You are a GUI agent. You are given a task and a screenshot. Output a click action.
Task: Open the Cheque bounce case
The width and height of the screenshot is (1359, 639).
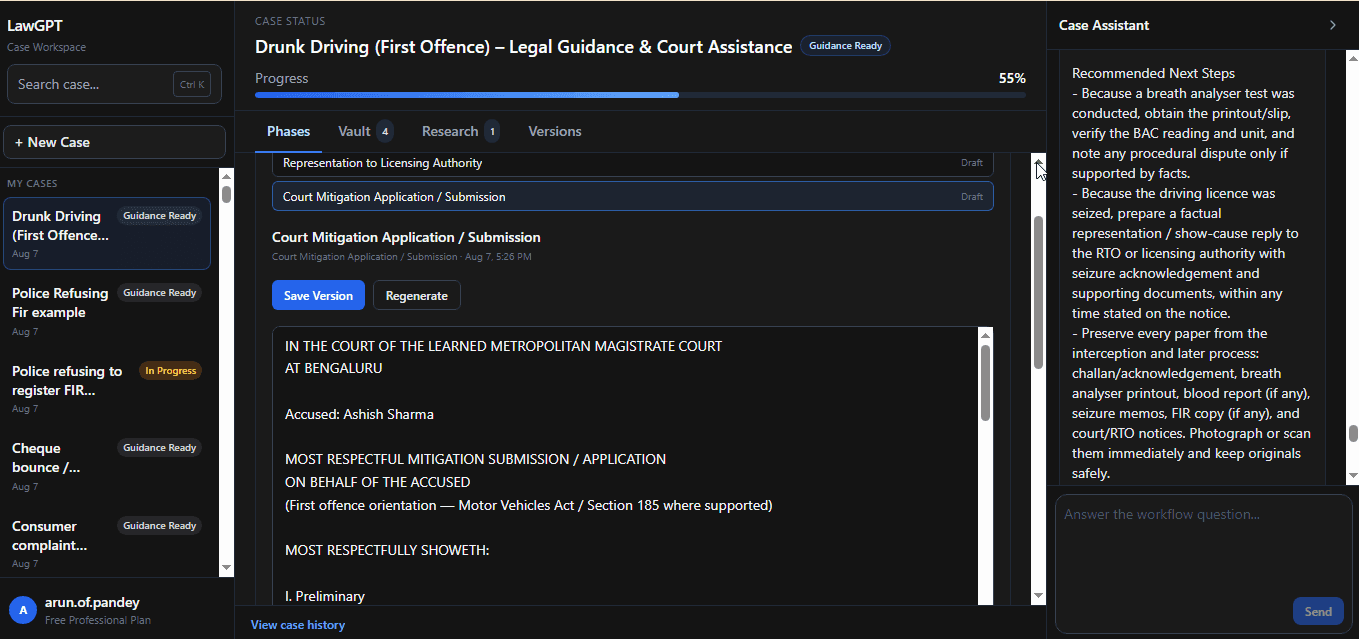click(x=107, y=466)
